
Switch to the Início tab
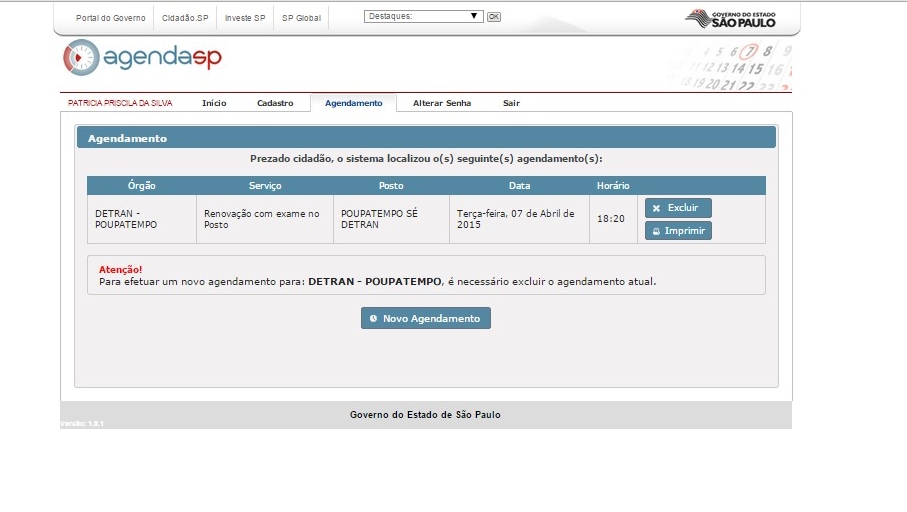(x=214, y=103)
